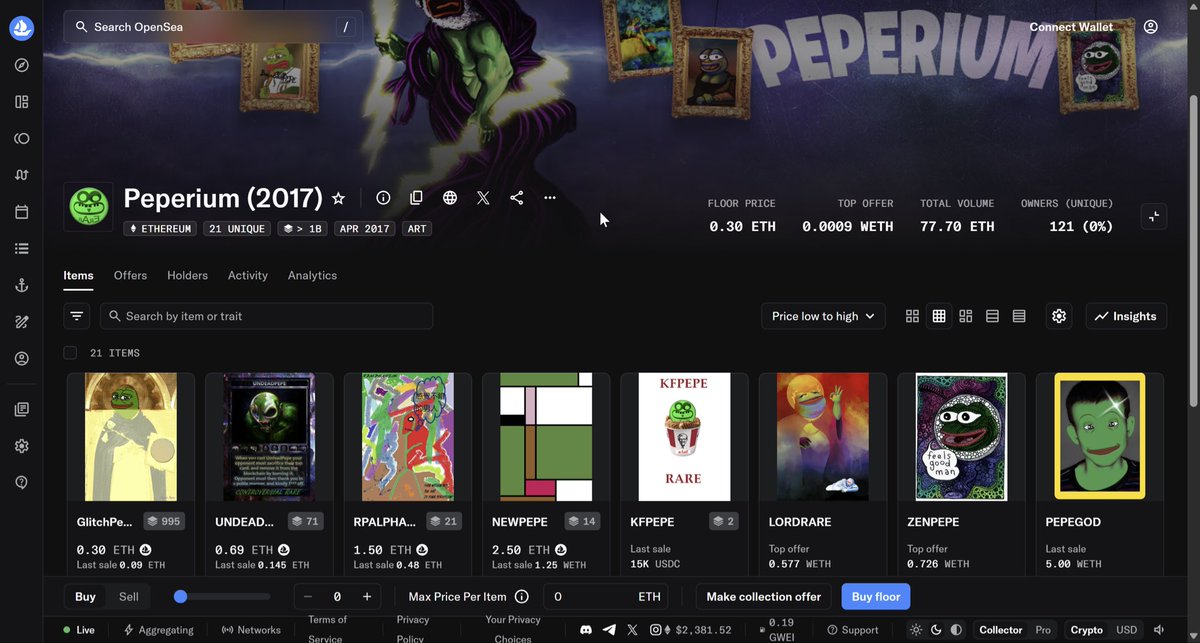
Task: Copy collection contract address icon
Action: (416, 198)
